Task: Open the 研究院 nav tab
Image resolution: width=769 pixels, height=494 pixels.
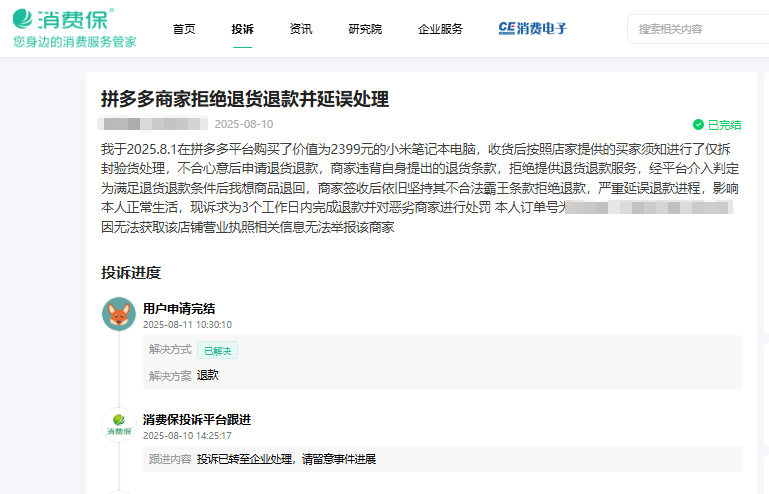Action: tap(365, 29)
